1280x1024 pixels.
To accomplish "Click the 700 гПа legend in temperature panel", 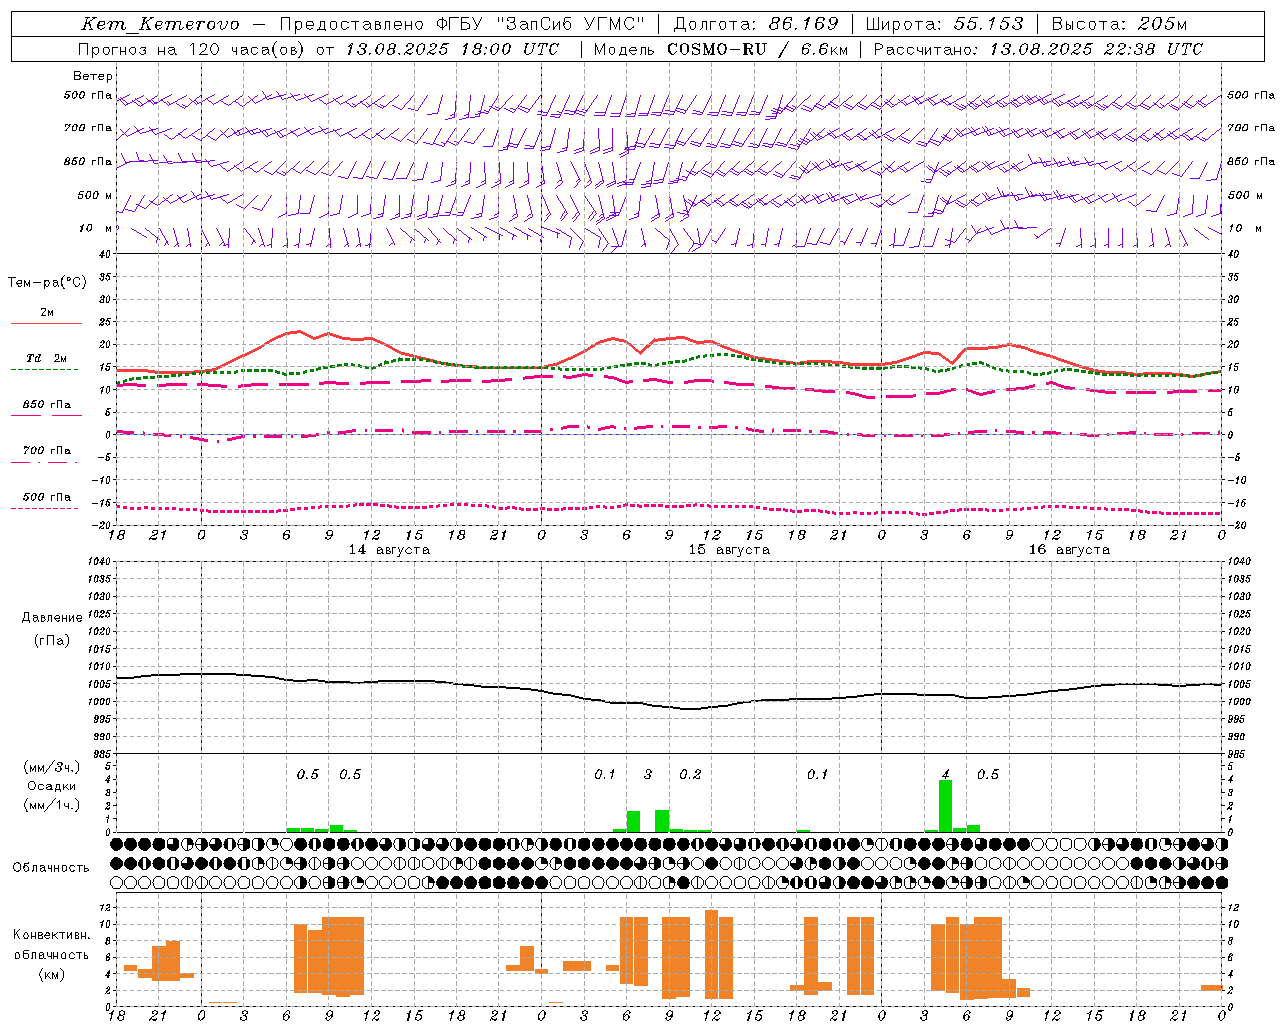I will point(46,451).
